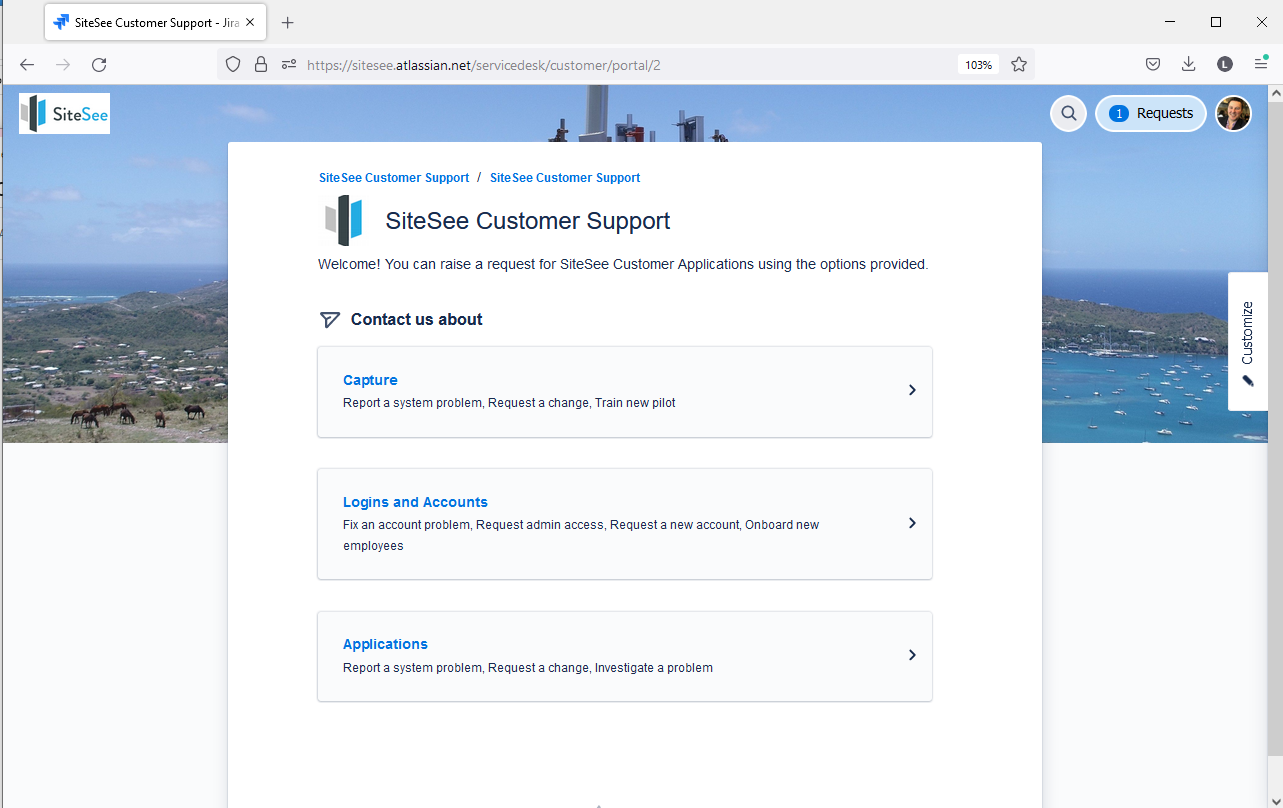Click the Welcome message text
This screenshot has width=1283, height=808.
623,265
